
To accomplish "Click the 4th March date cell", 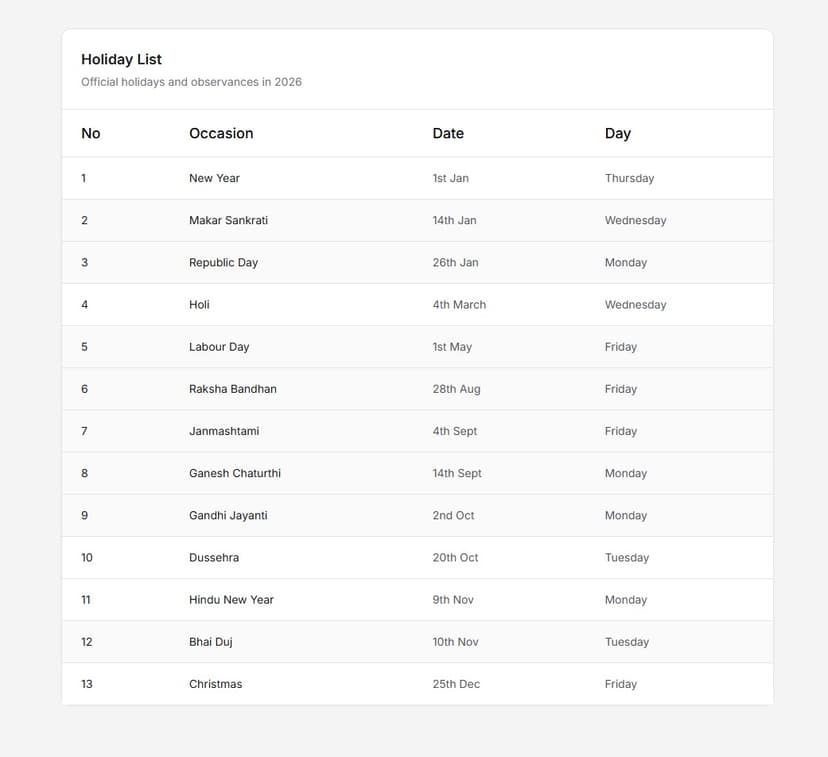I will click(459, 305).
